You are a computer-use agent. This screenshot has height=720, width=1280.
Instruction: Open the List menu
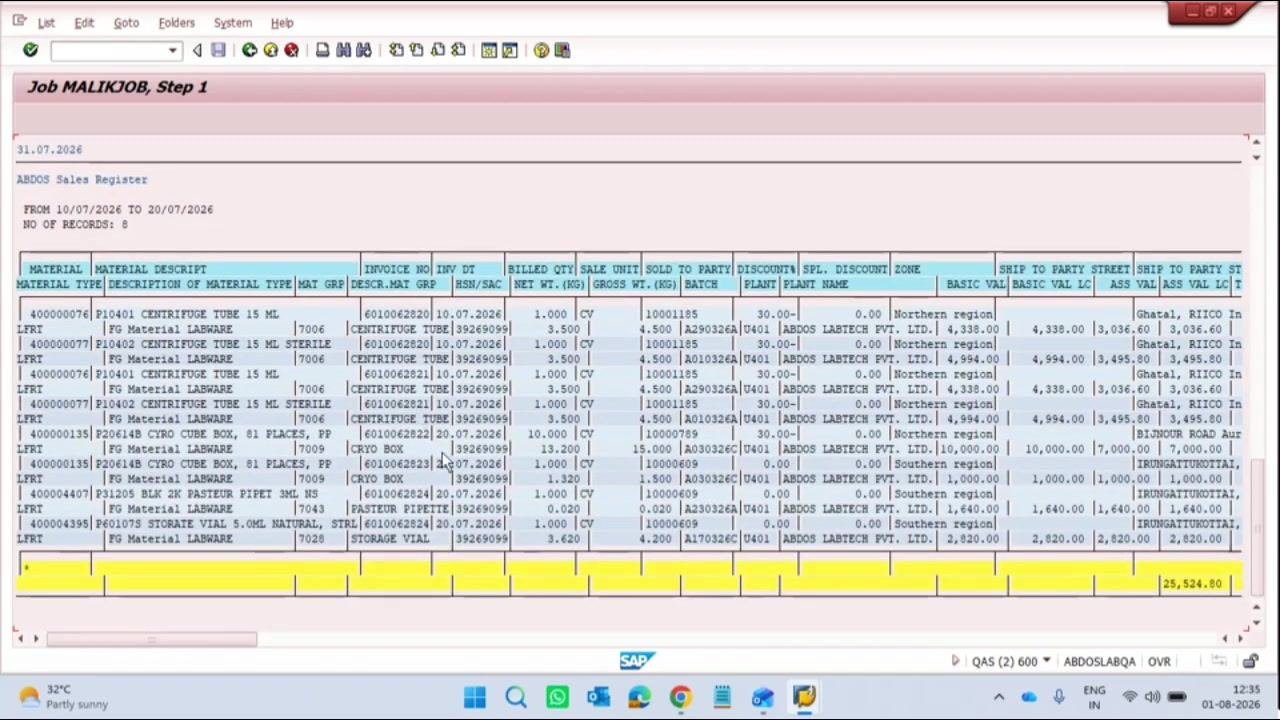(46, 22)
